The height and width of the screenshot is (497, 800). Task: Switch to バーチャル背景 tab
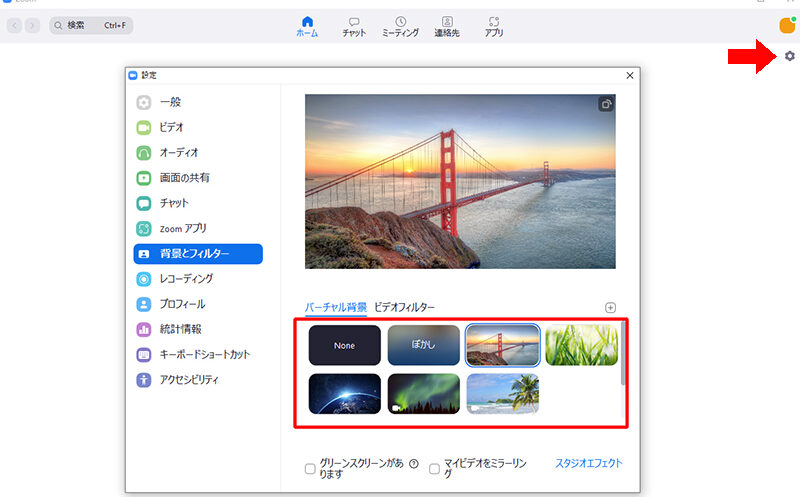[x=336, y=307]
